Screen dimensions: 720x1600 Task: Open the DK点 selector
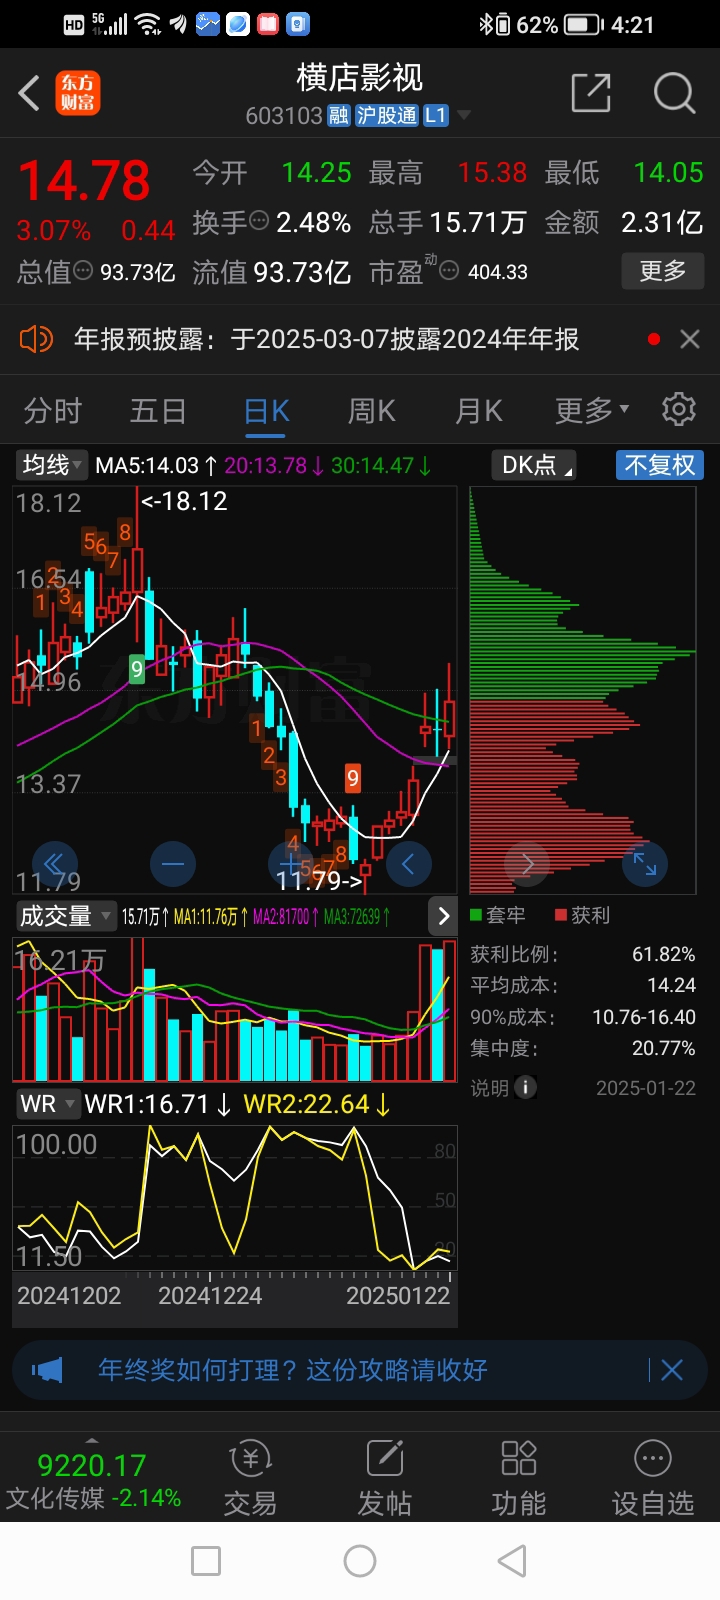click(x=534, y=465)
